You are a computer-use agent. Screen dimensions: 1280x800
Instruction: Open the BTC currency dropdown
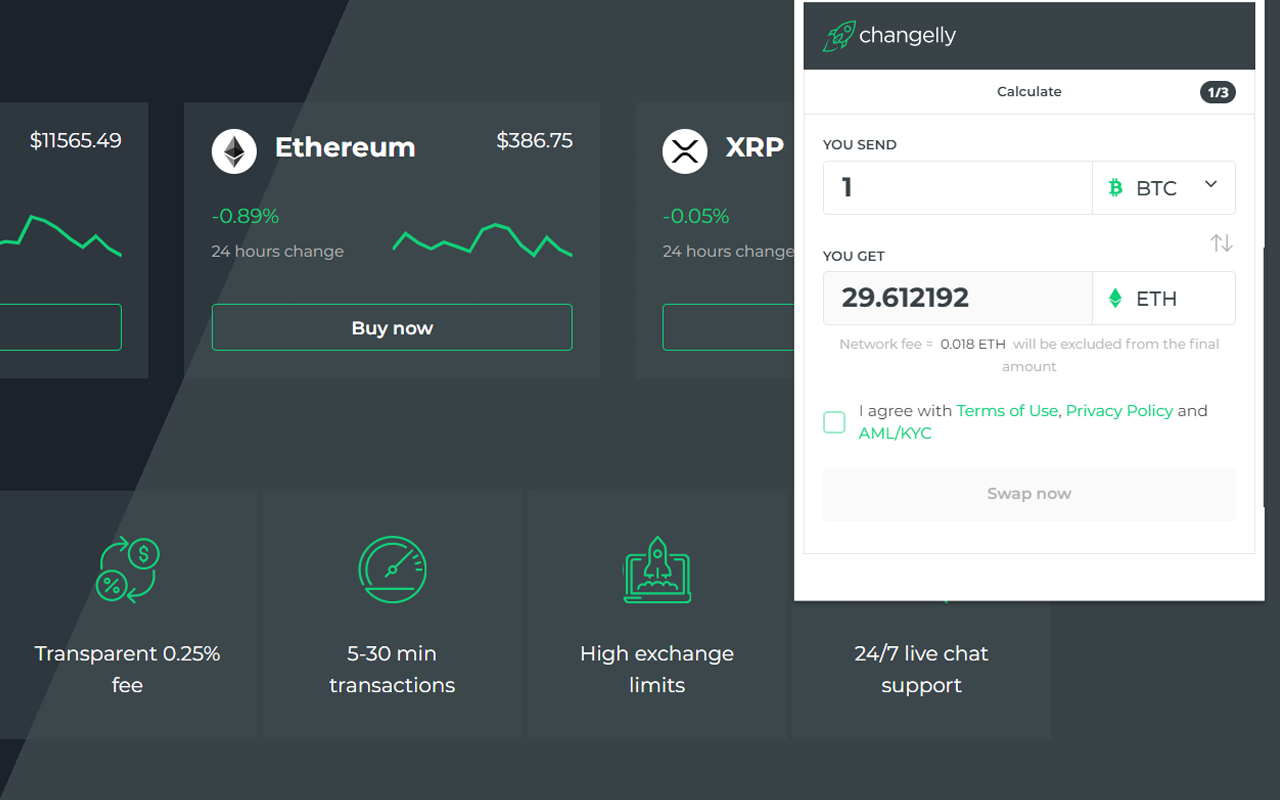coord(1209,187)
